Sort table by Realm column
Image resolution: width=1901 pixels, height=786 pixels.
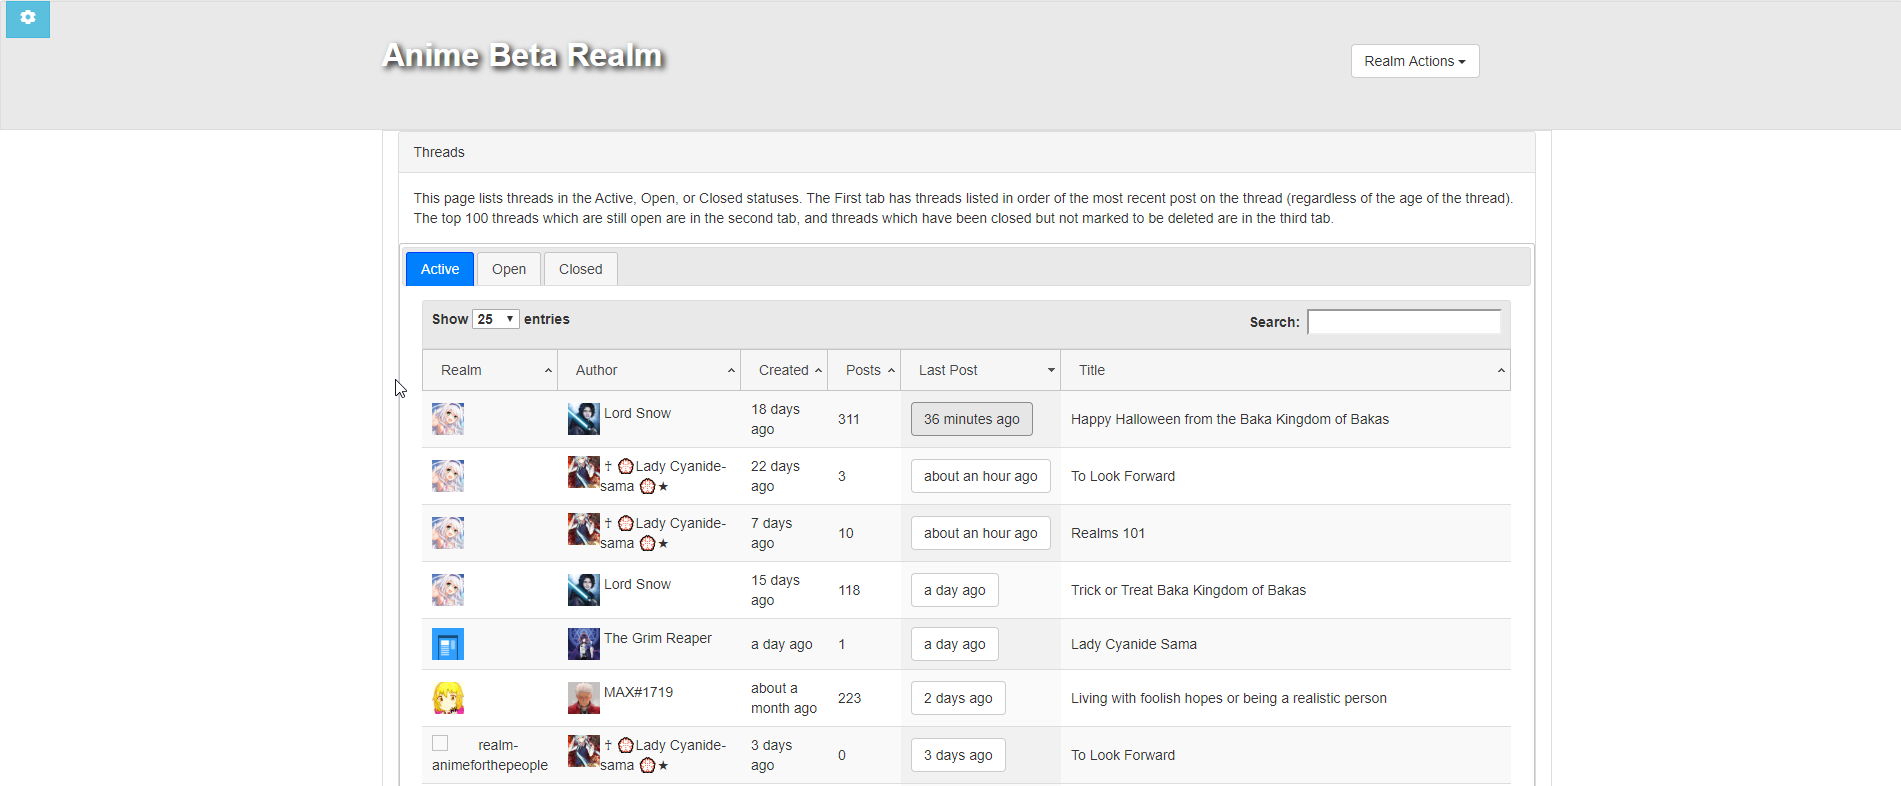[490, 370]
